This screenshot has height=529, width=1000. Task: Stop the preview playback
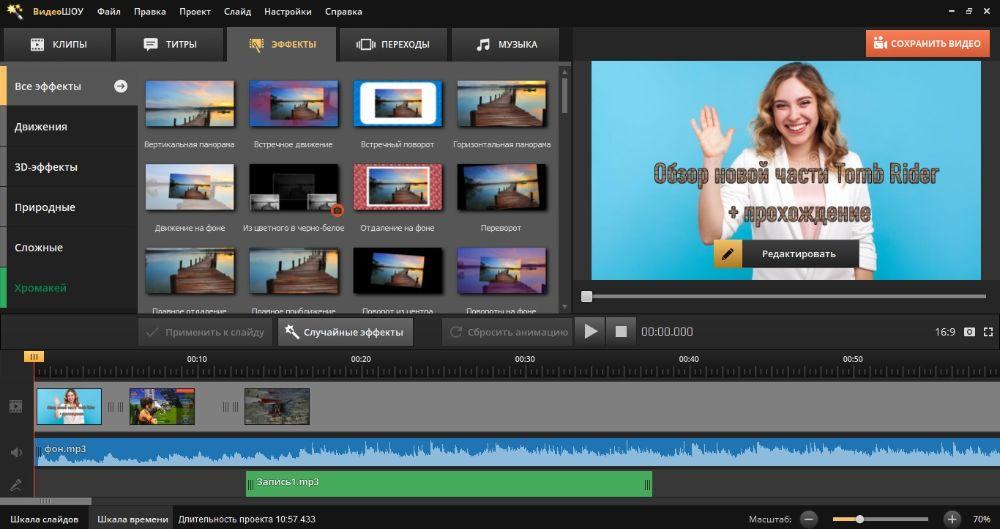(621, 332)
